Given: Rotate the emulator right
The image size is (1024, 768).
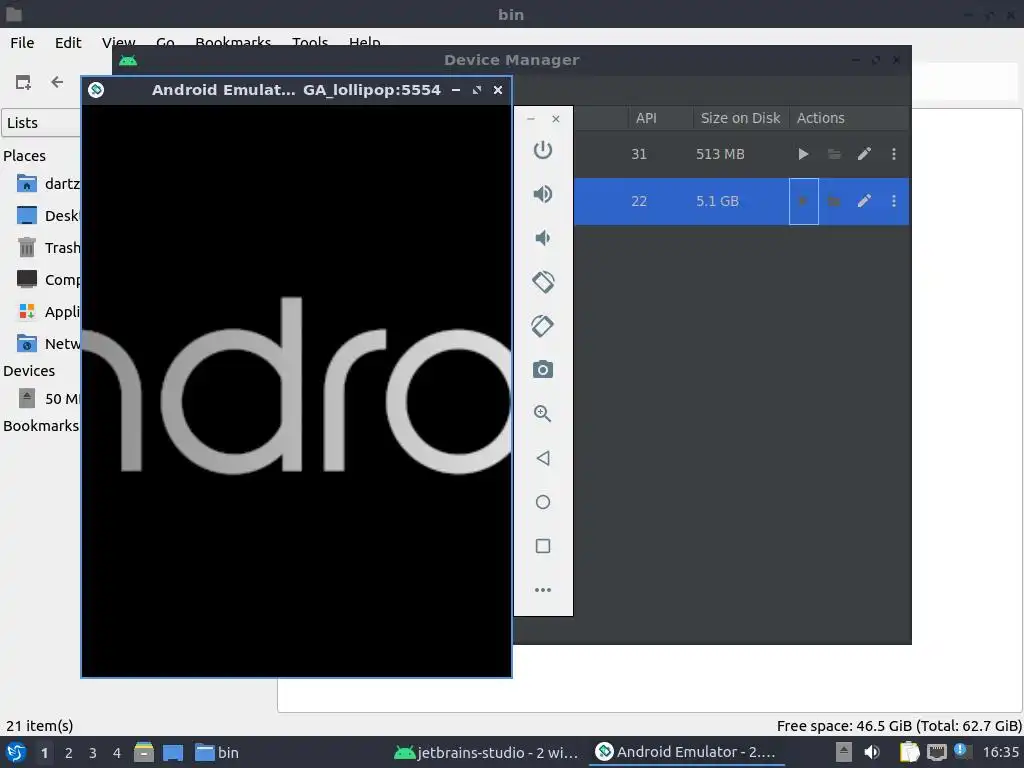Looking at the screenshot, I should tap(543, 326).
